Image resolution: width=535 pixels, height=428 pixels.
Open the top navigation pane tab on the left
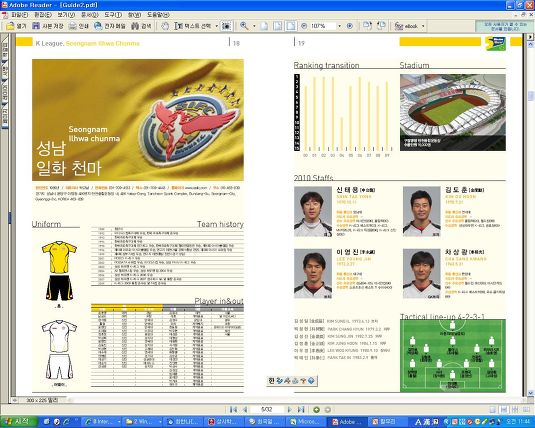tap(5, 48)
